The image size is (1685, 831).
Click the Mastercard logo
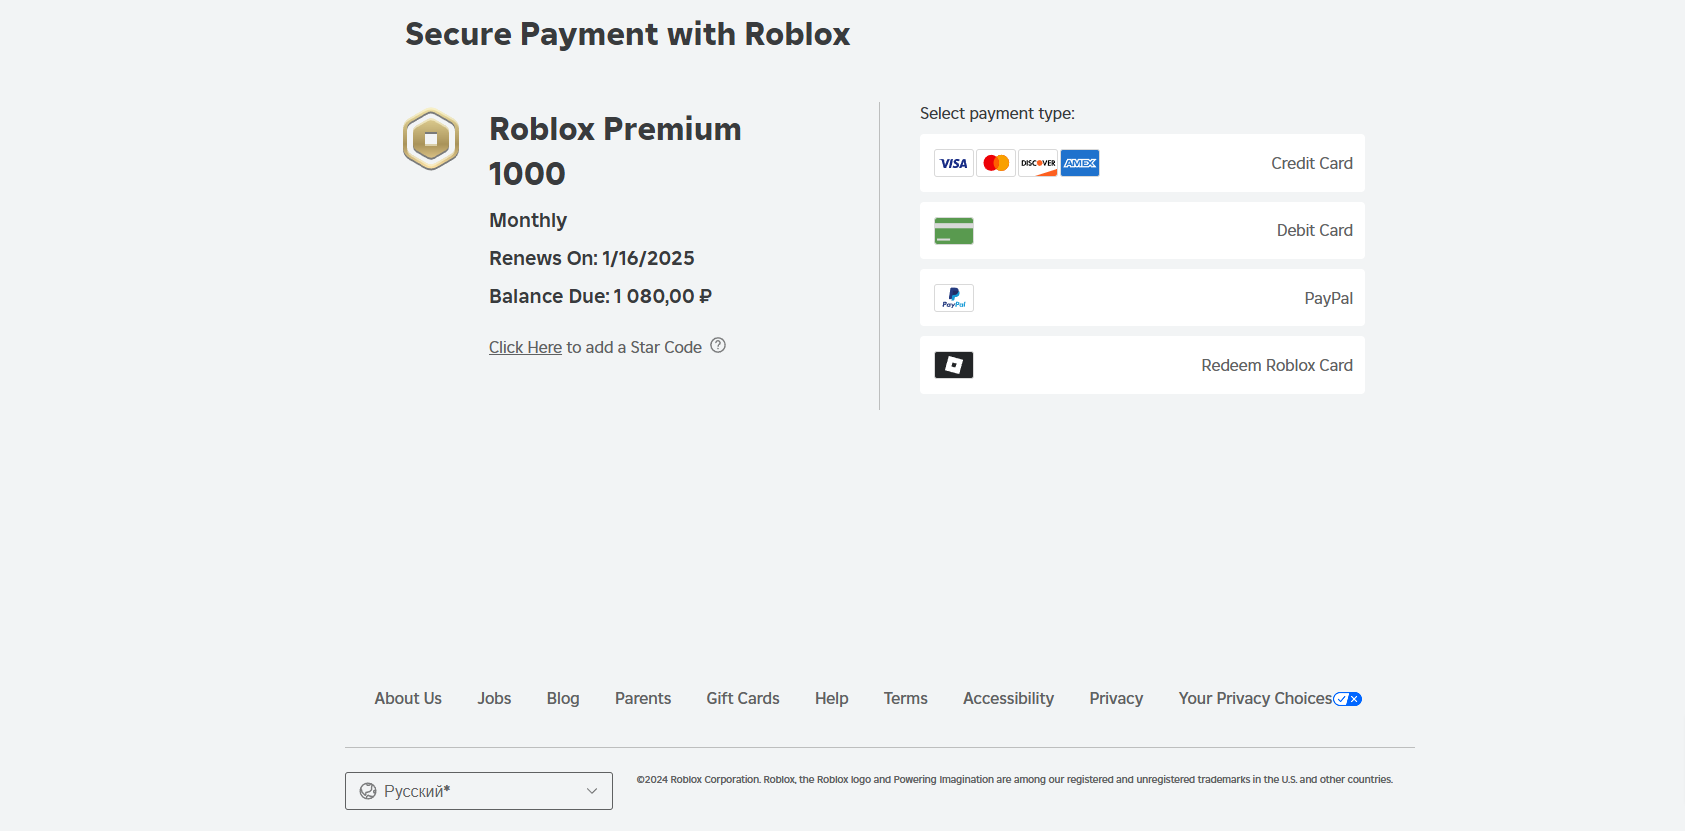(x=996, y=163)
